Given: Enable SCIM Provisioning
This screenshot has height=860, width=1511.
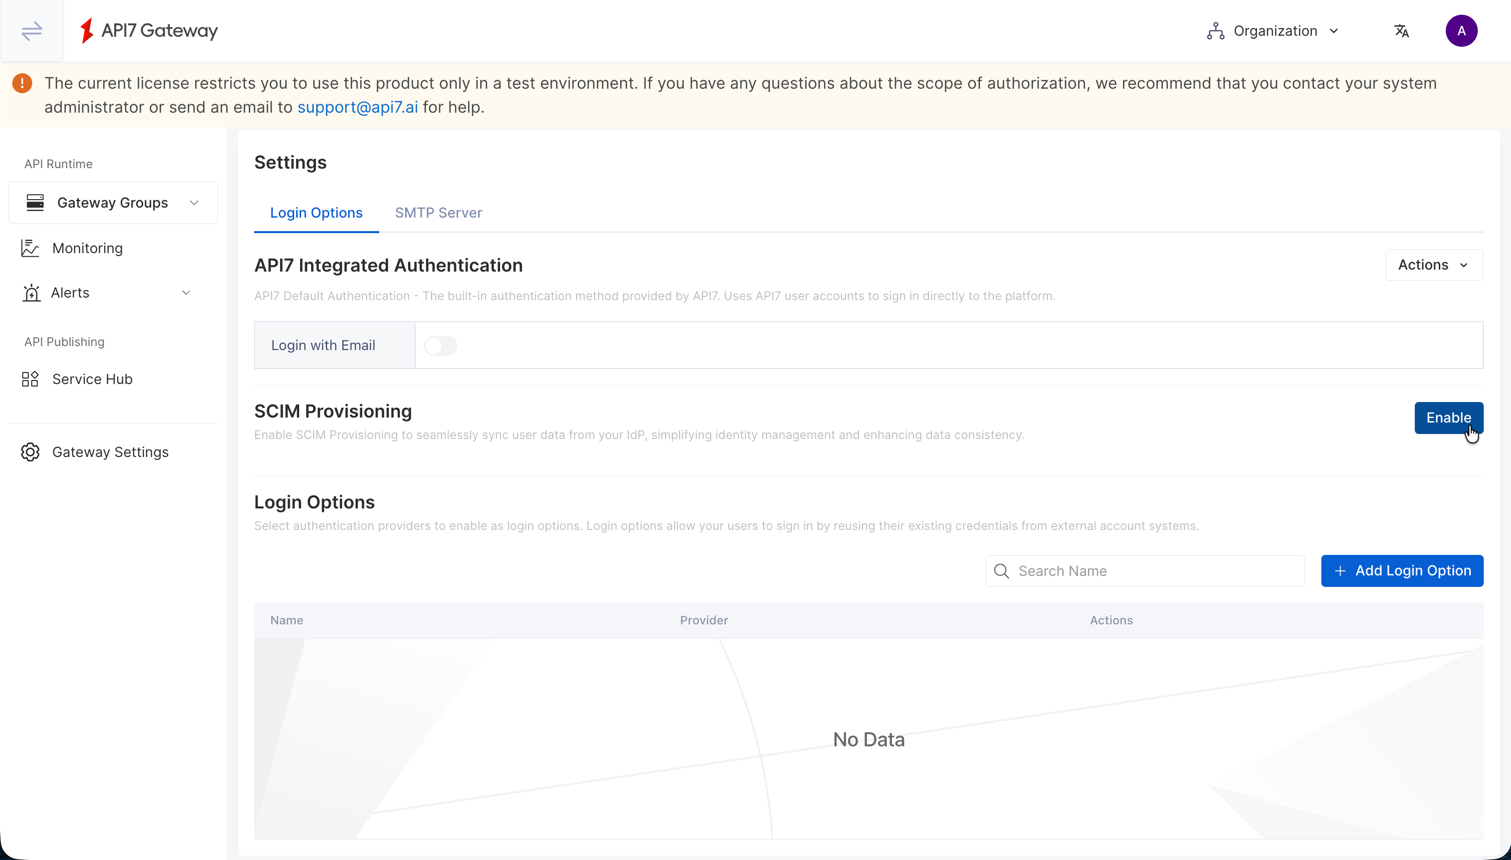Looking at the screenshot, I should (1448, 417).
